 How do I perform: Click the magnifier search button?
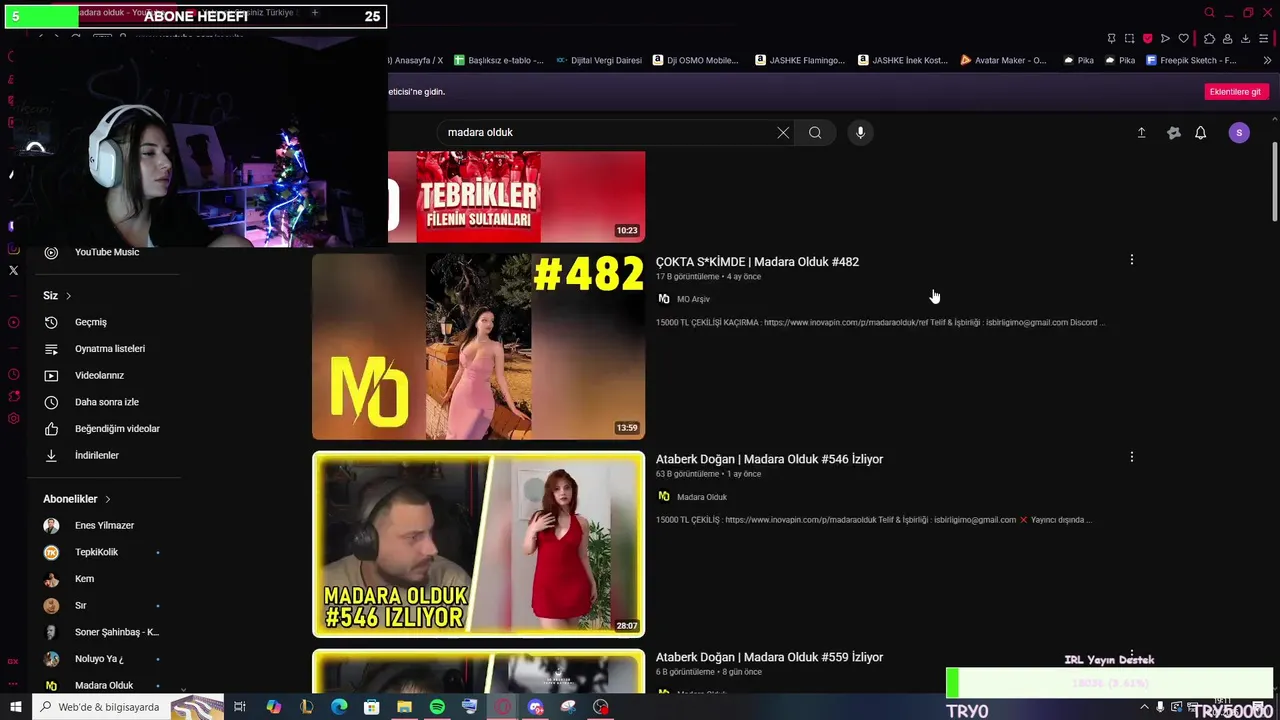[x=815, y=133]
